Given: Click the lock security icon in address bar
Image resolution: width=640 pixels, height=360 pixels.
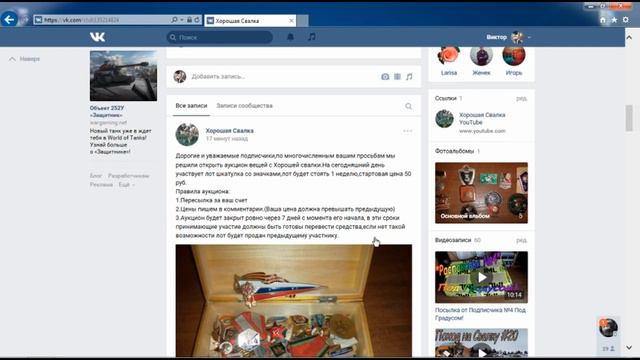Looking at the screenshot, I should (x=189, y=20).
